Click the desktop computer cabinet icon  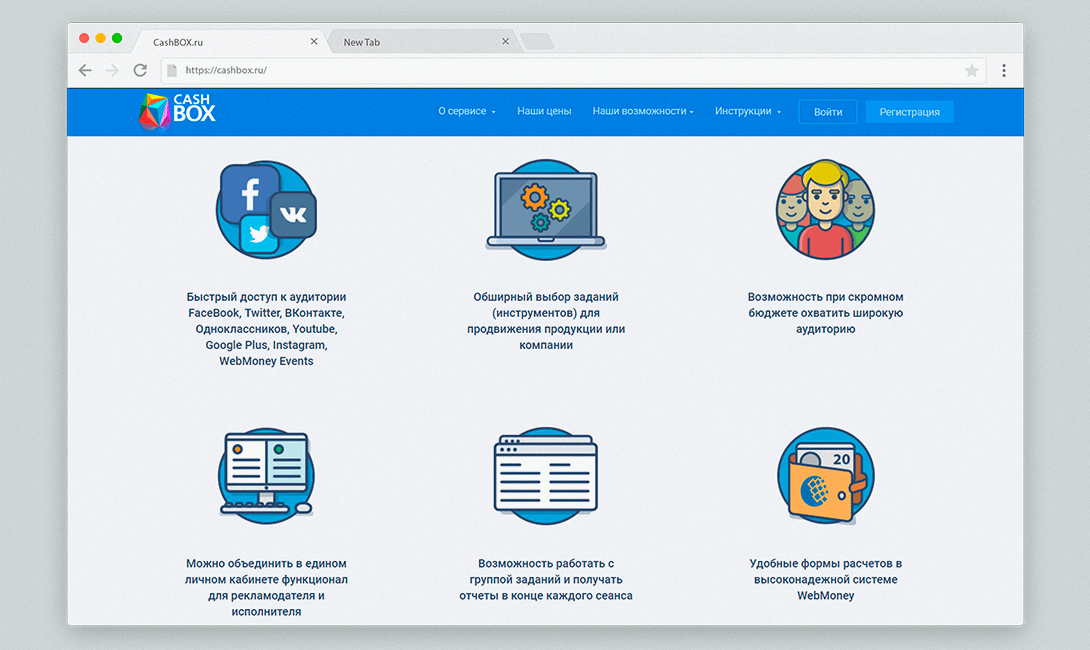click(x=266, y=476)
